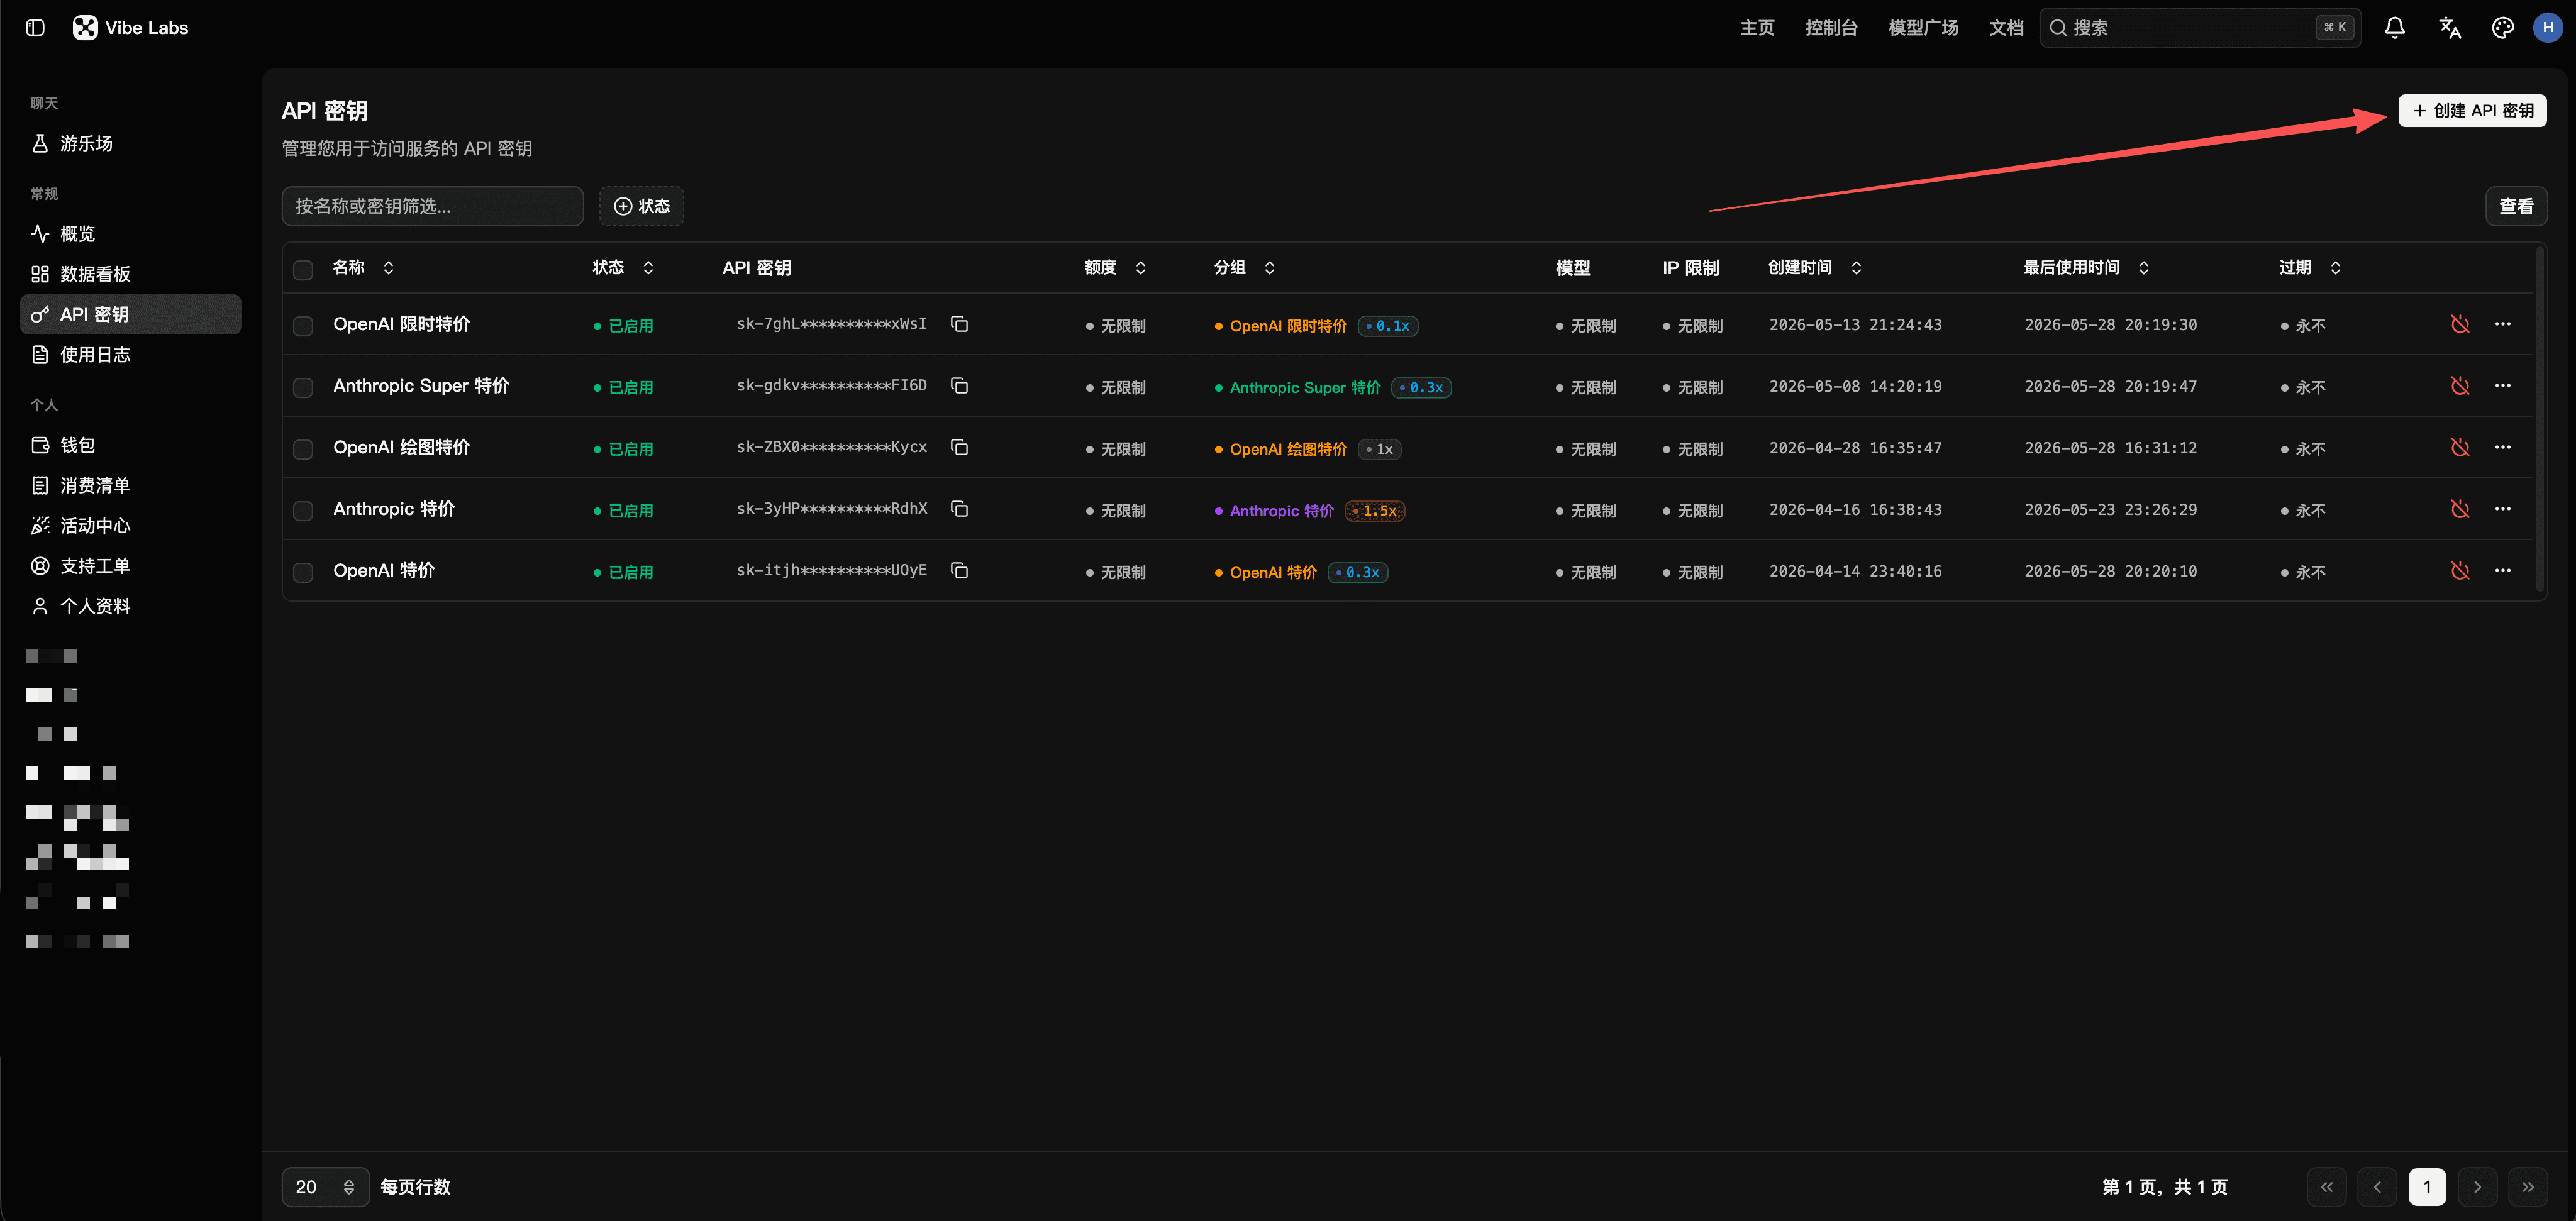Check the OpenAI 限时特价 row checkbox
The image size is (2576, 1221).
click(303, 326)
